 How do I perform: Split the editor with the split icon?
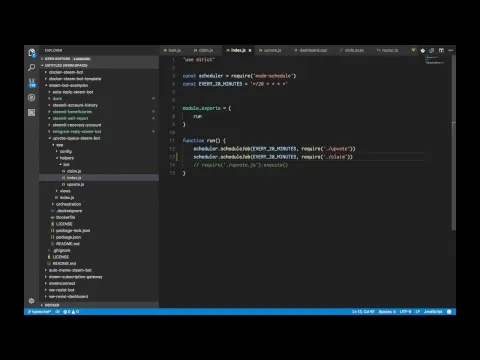(x=441, y=50)
